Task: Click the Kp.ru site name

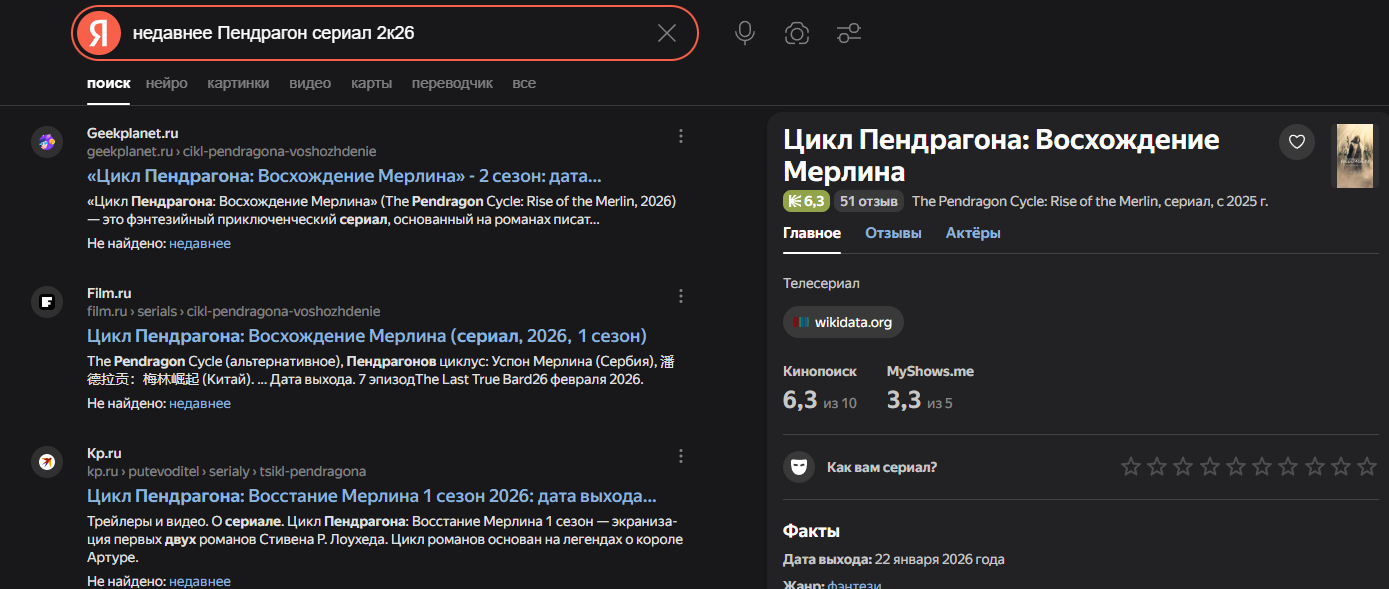Action: click(x=104, y=453)
